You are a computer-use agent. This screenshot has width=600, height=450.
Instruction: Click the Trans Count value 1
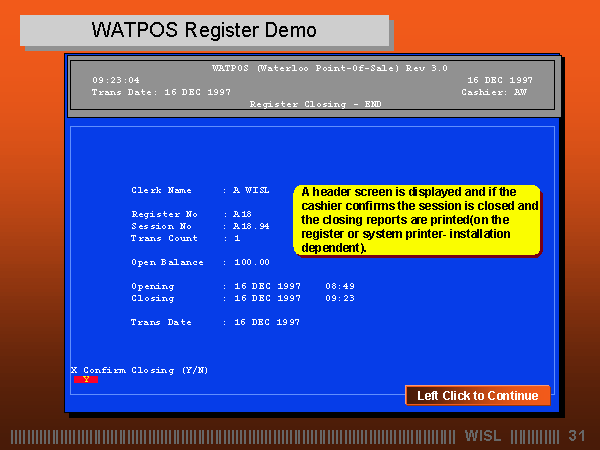point(237,238)
